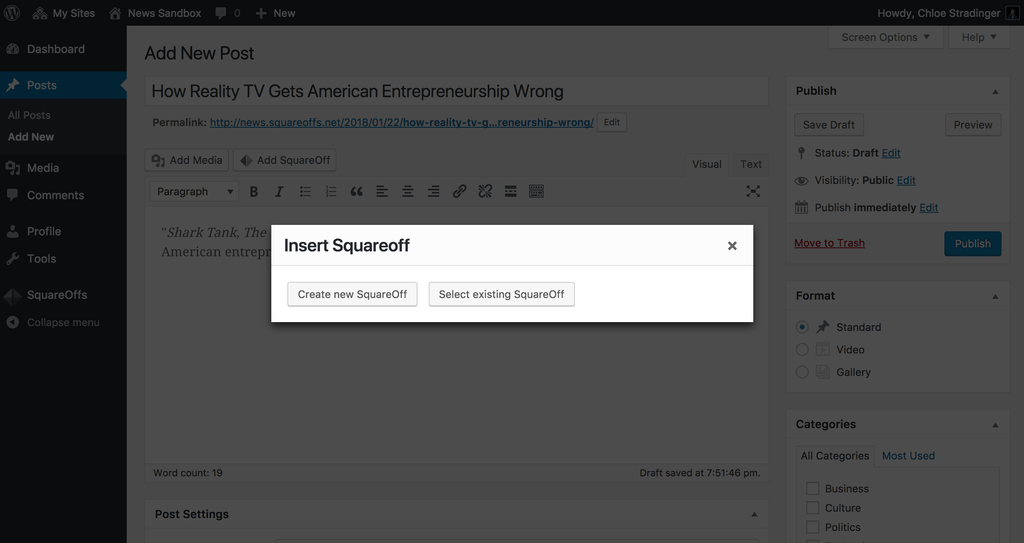Switch to the All Categories tab
Image resolution: width=1024 pixels, height=543 pixels.
[835, 456]
